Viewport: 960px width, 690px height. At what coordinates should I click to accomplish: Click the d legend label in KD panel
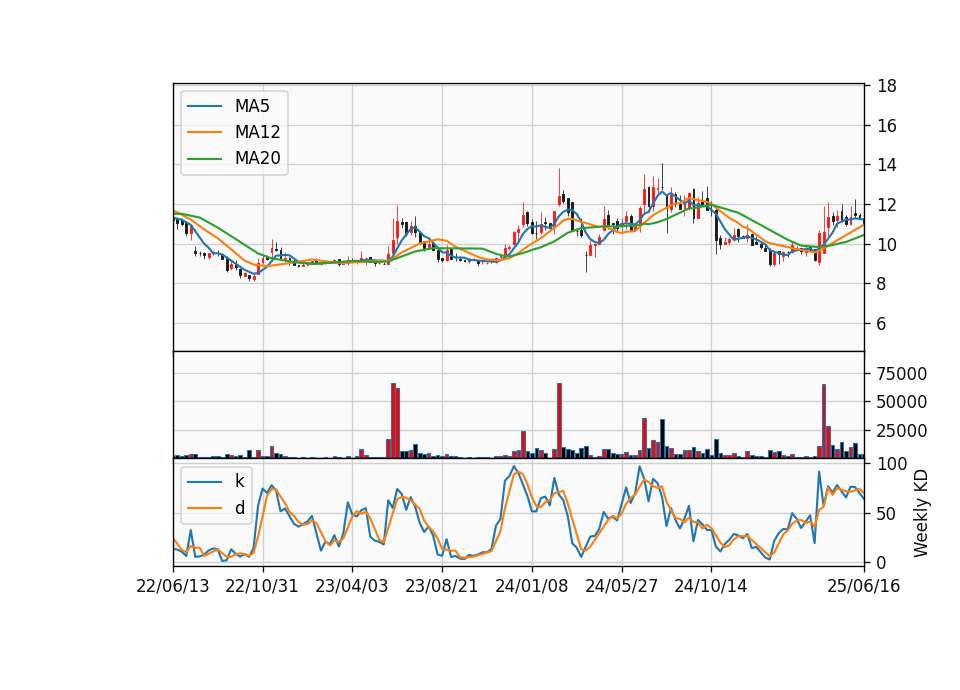point(240,508)
